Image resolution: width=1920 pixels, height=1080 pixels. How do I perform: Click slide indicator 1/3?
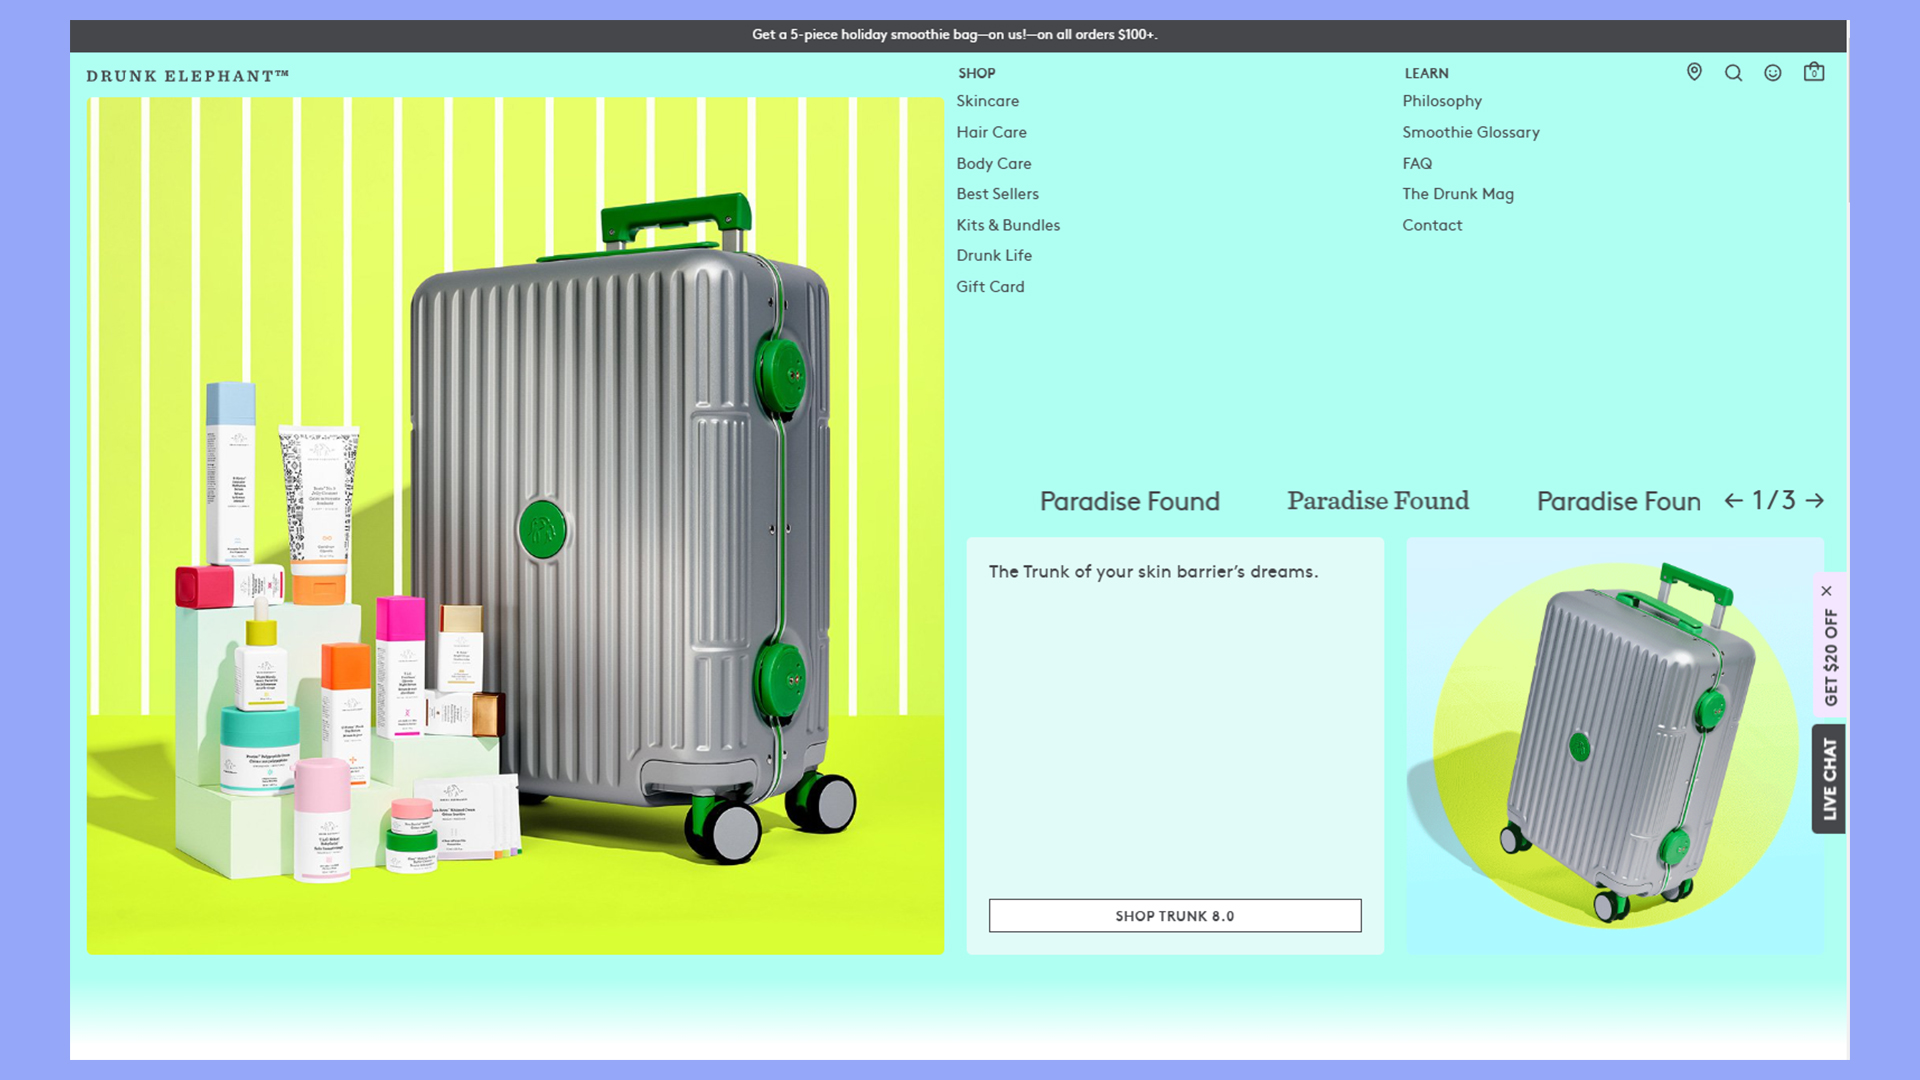tap(1772, 500)
